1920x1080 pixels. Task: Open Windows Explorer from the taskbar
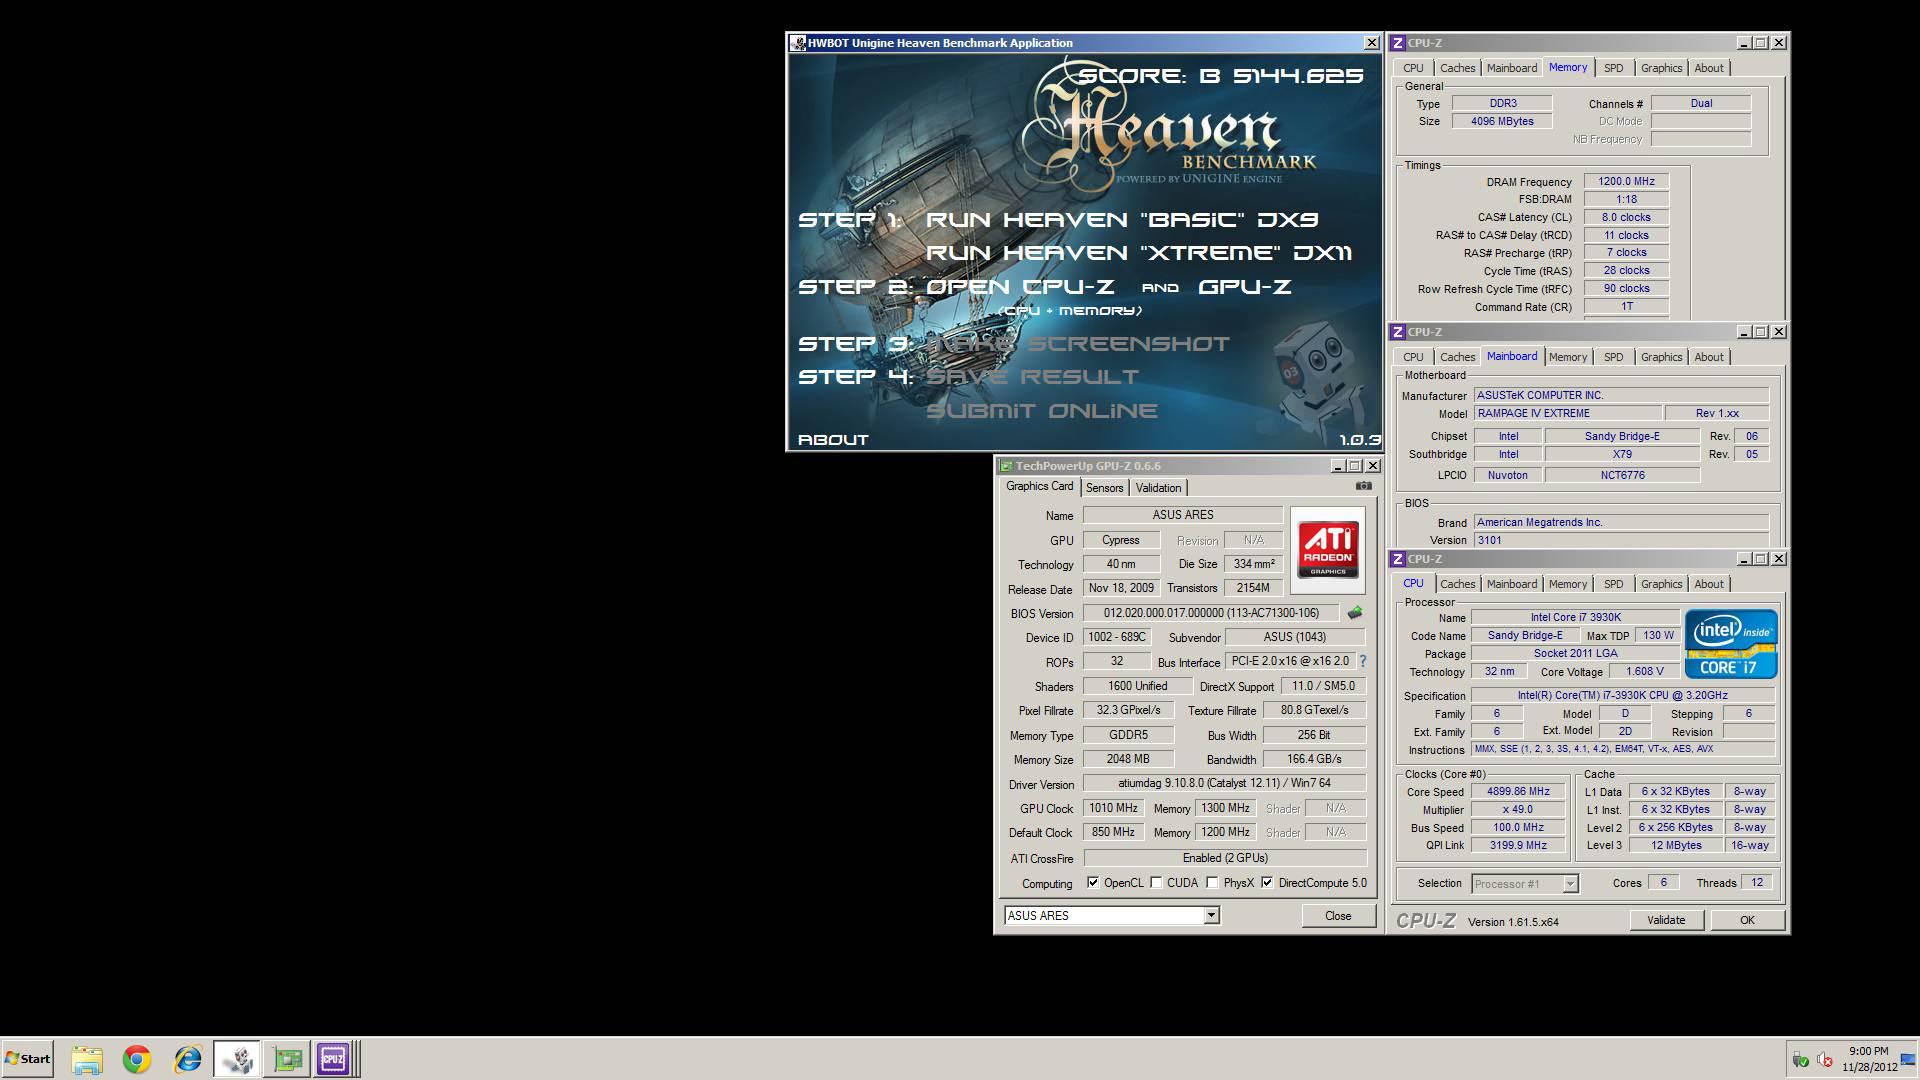(x=87, y=1059)
